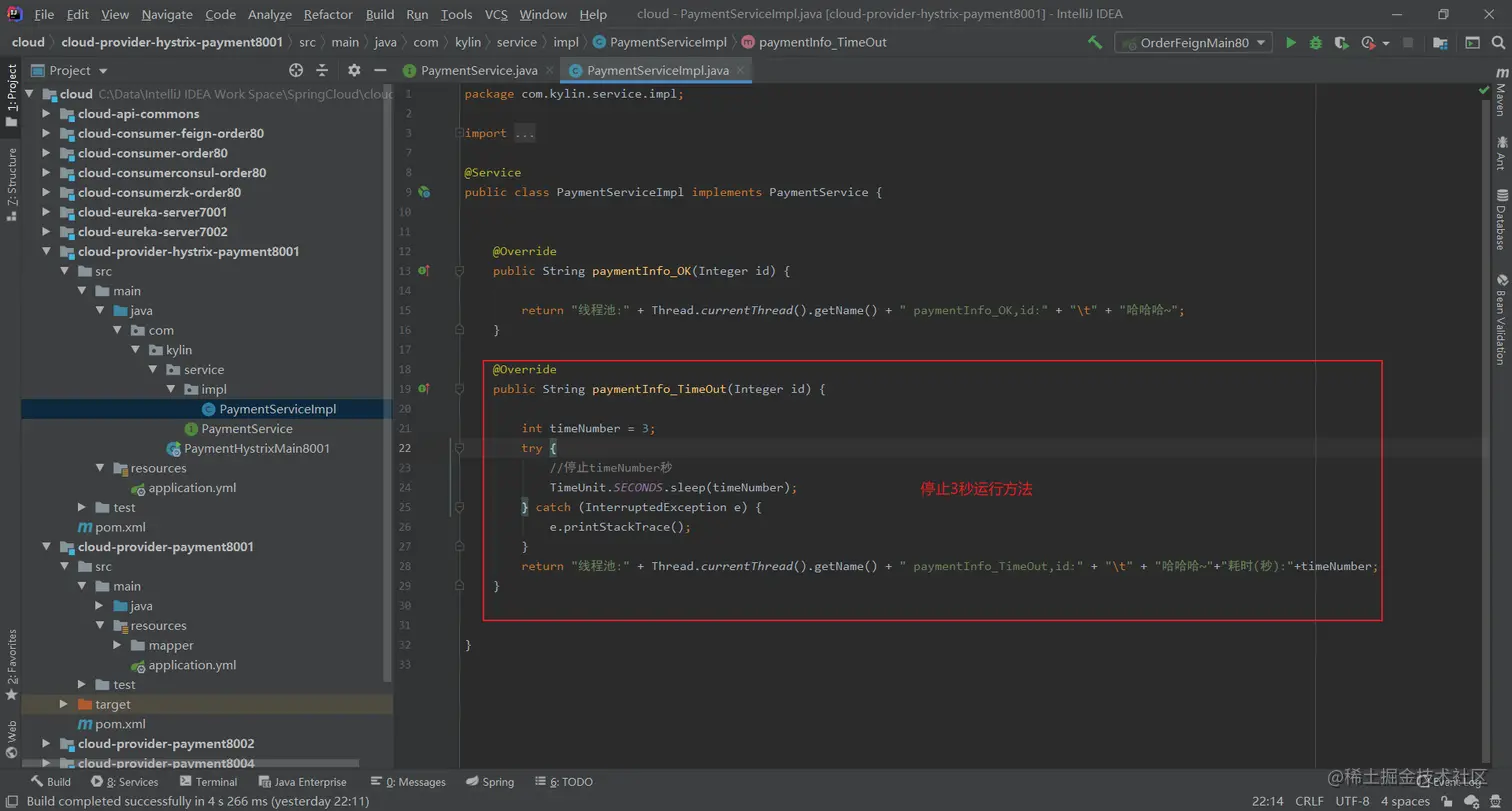Collapse all in Project panel

[322, 70]
